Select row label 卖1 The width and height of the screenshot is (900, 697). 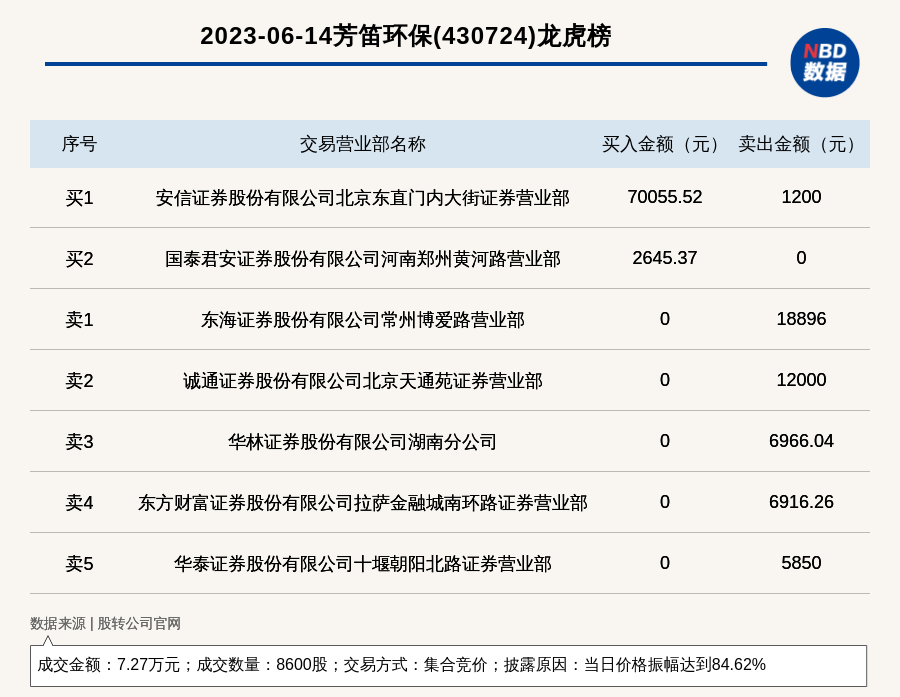[x=79, y=320]
